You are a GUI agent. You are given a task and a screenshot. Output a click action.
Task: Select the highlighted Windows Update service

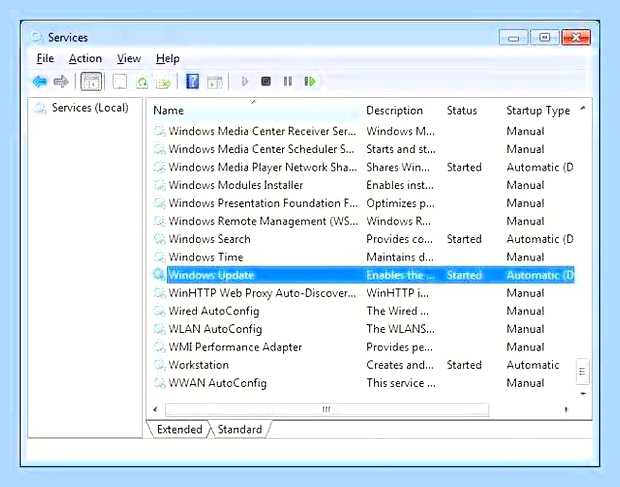point(363,275)
